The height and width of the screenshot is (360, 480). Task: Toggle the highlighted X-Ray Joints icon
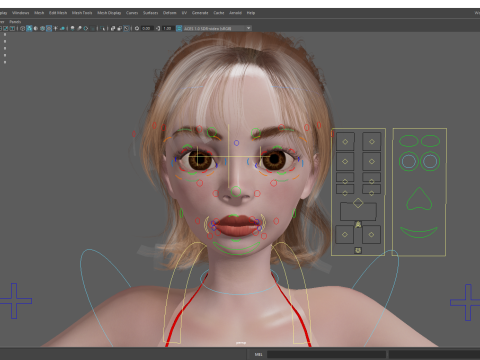pos(126,28)
